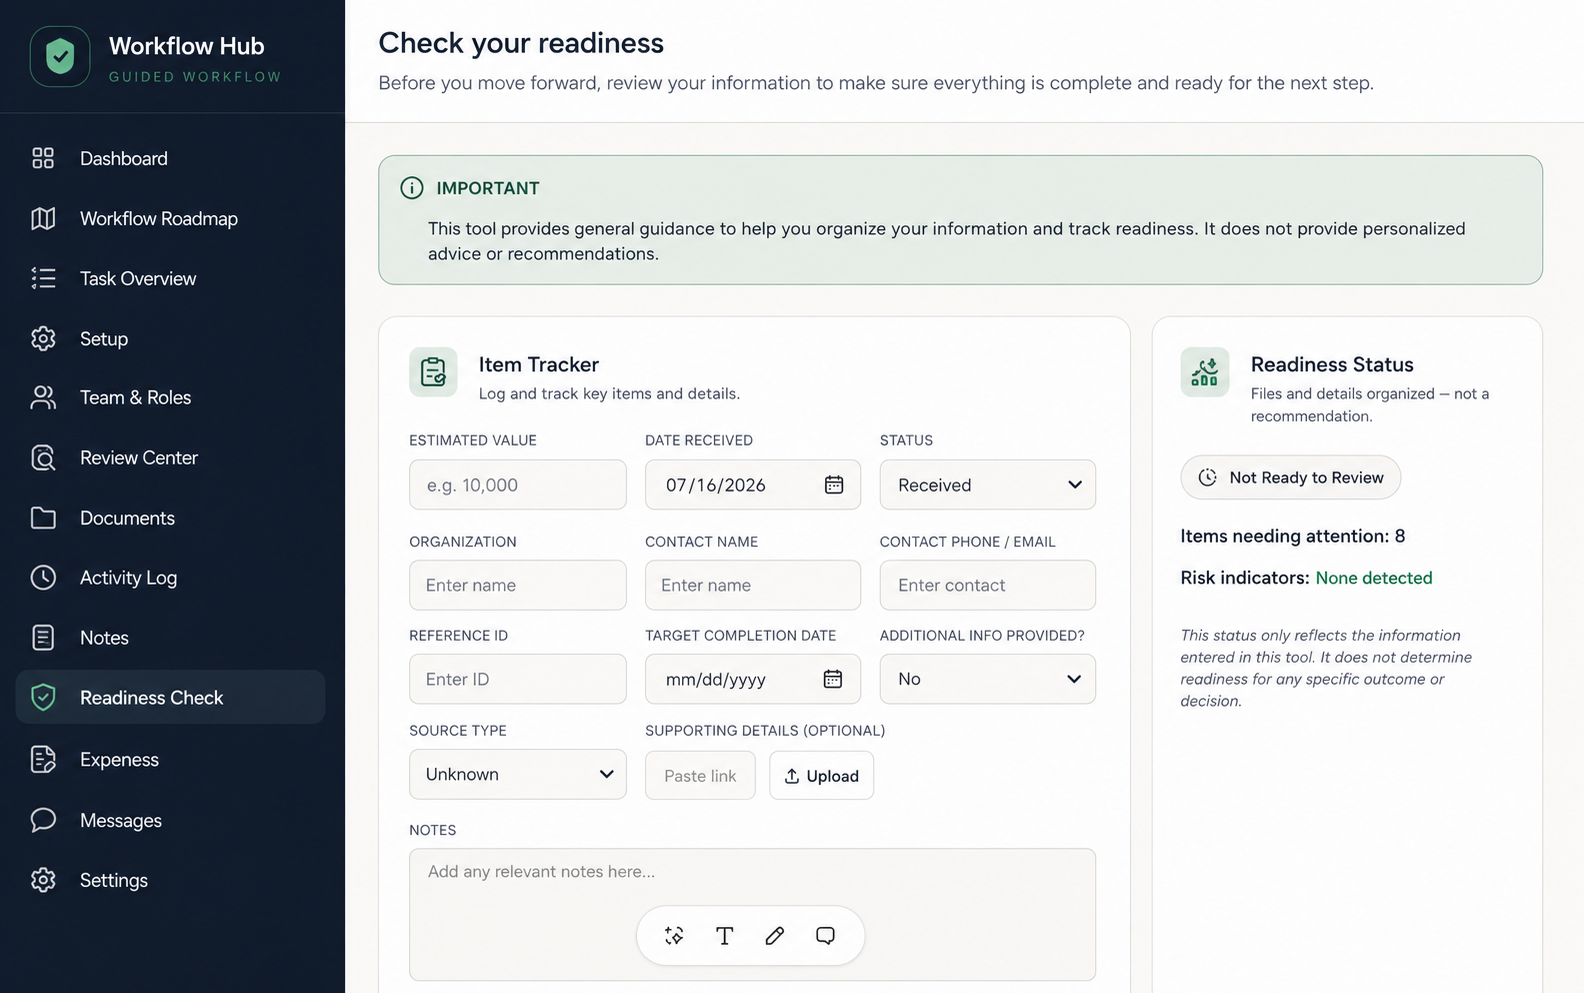This screenshot has height=993, width=1584.
Task: Click the AI sparkle tool in notes toolbar
Action: click(x=674, y=936)
